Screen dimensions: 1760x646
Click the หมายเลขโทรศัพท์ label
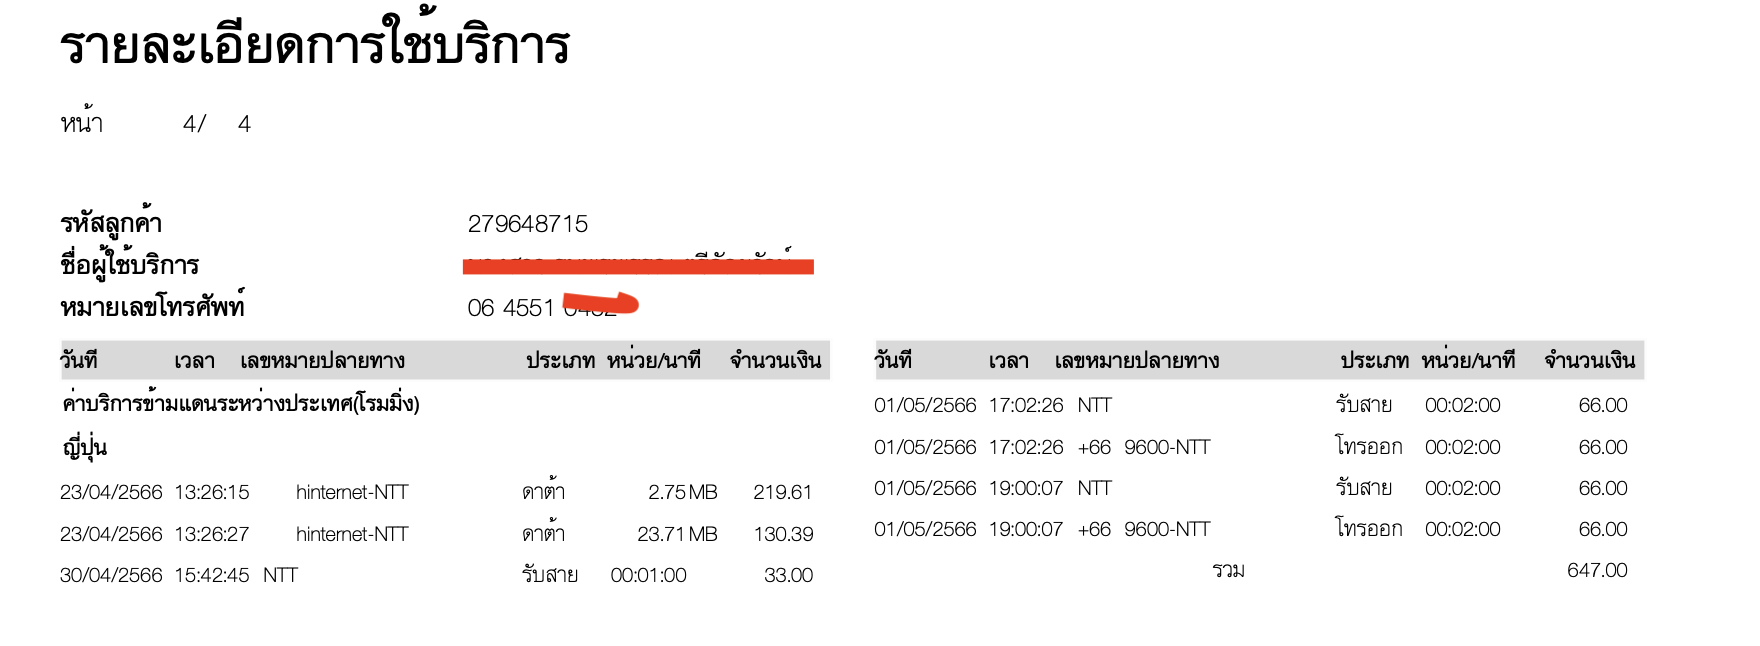(152, 307)
